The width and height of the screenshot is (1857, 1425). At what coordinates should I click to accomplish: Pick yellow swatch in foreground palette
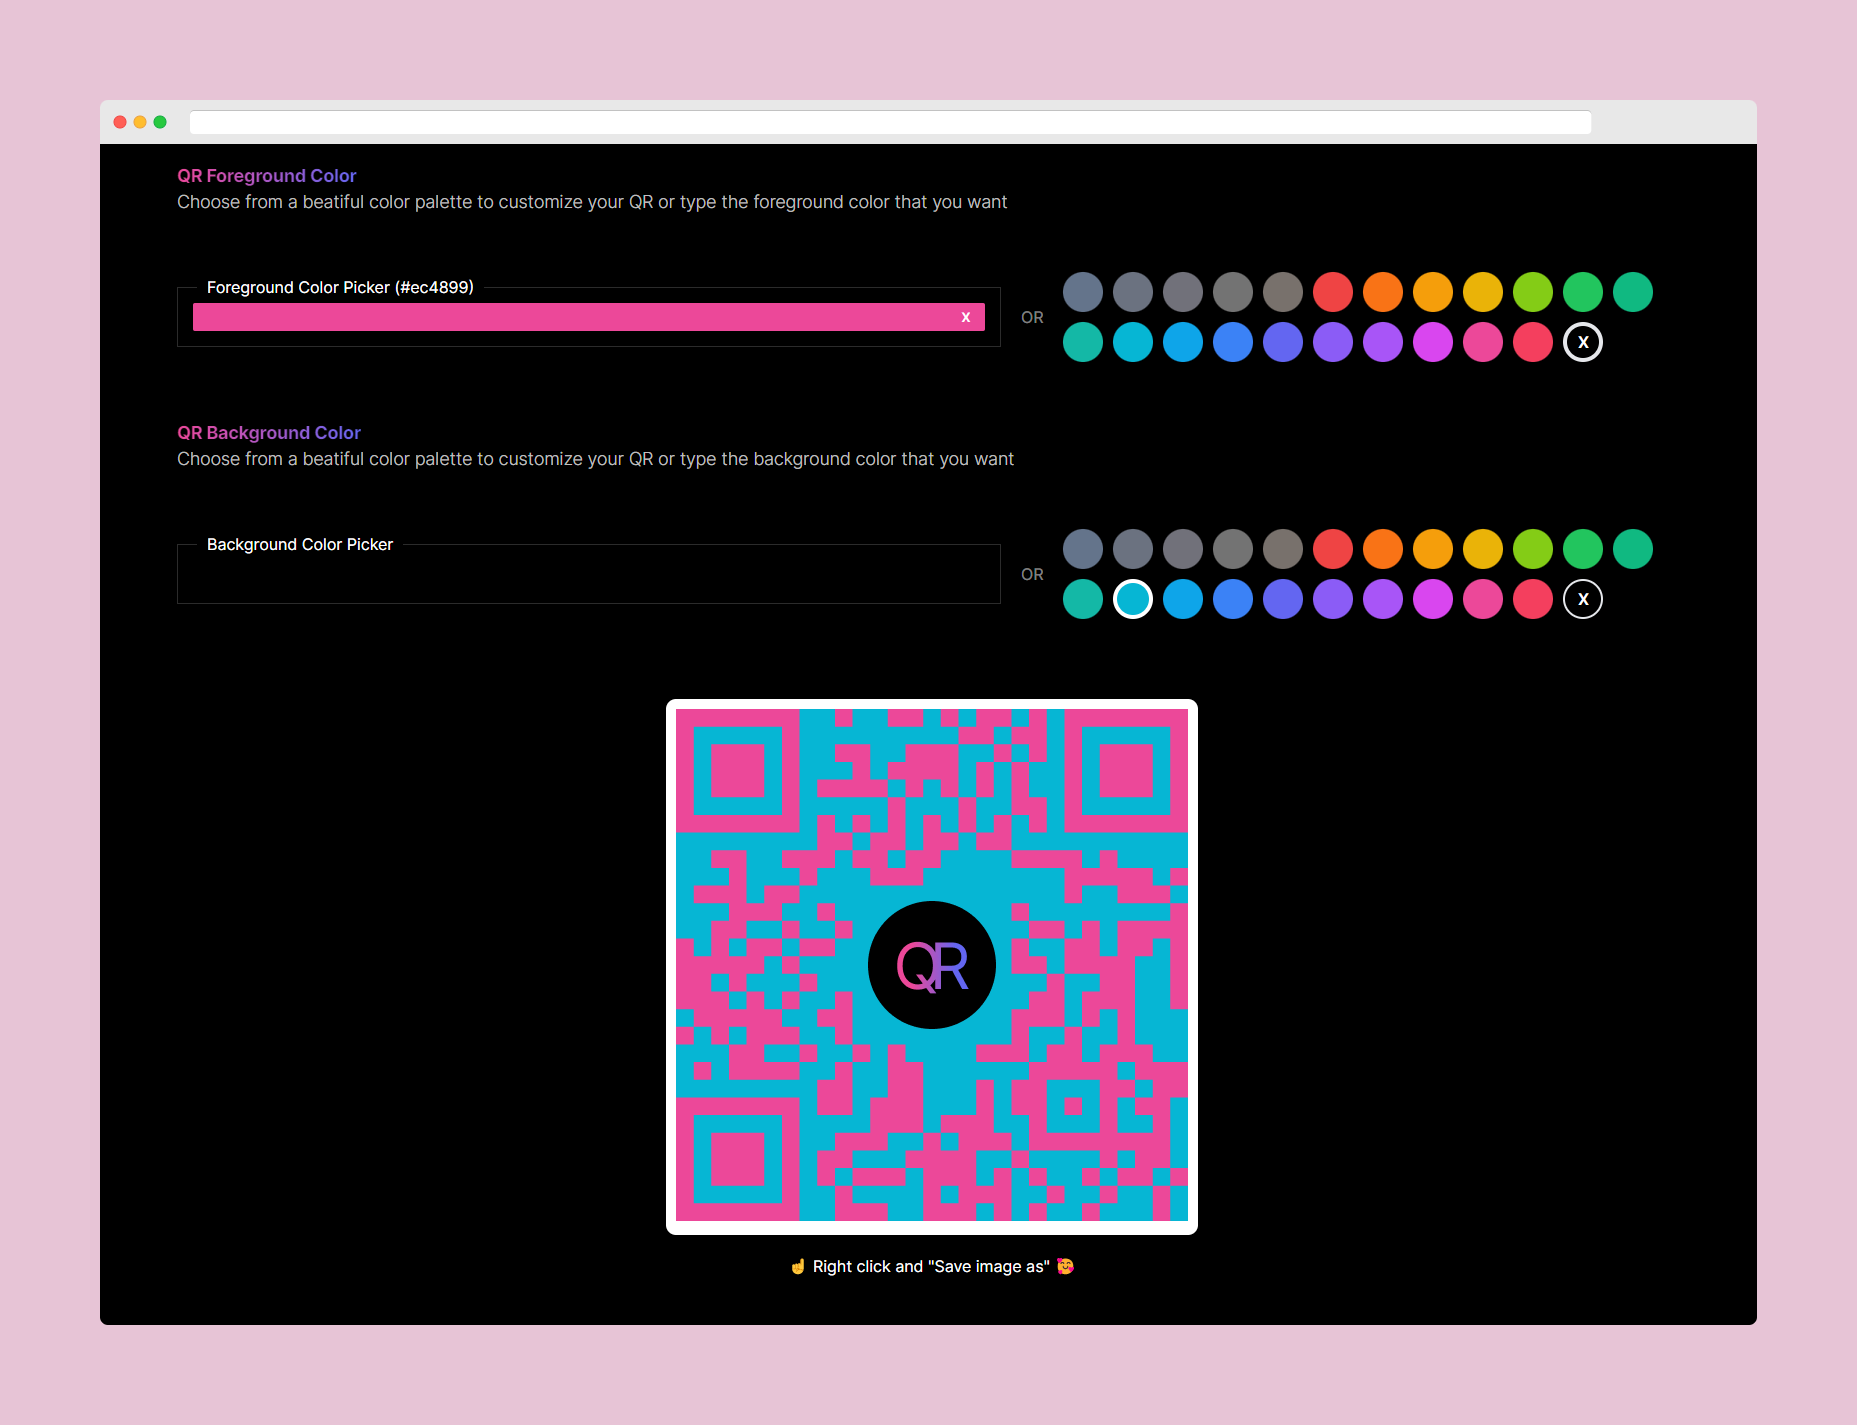(1483, 292)
